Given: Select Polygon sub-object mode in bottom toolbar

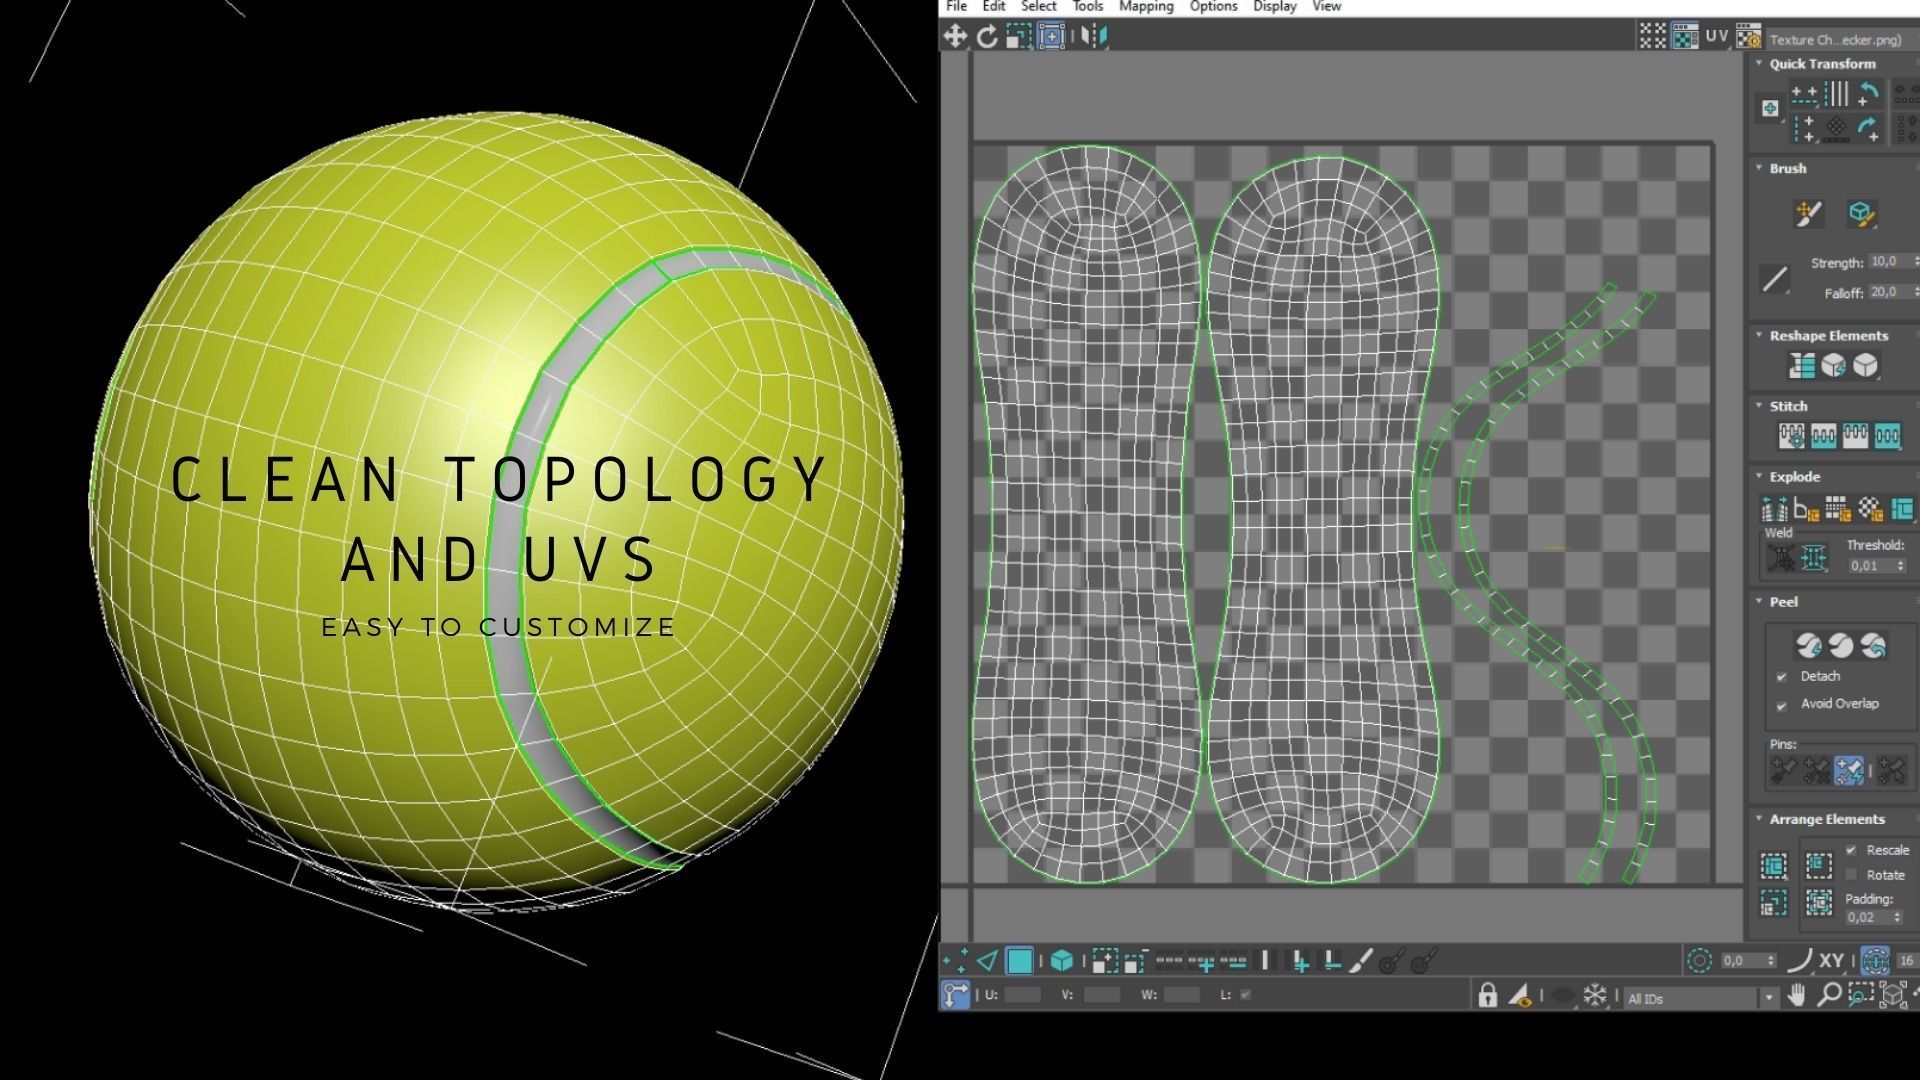Looking at the screenshot, I should 1019,962.
